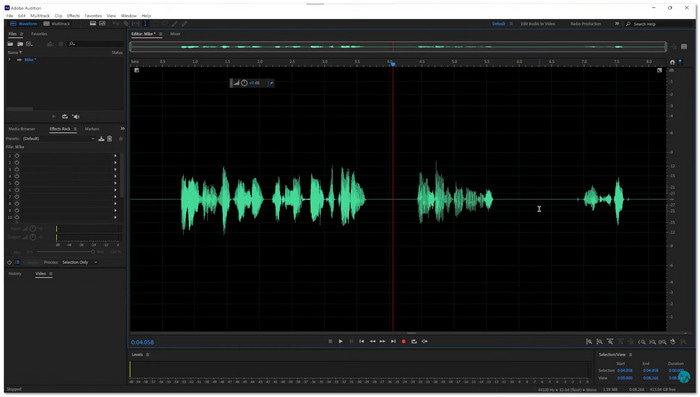Open effect list arrow for slot 4
This screenshot has height=397, width=700.
point(115,176)
